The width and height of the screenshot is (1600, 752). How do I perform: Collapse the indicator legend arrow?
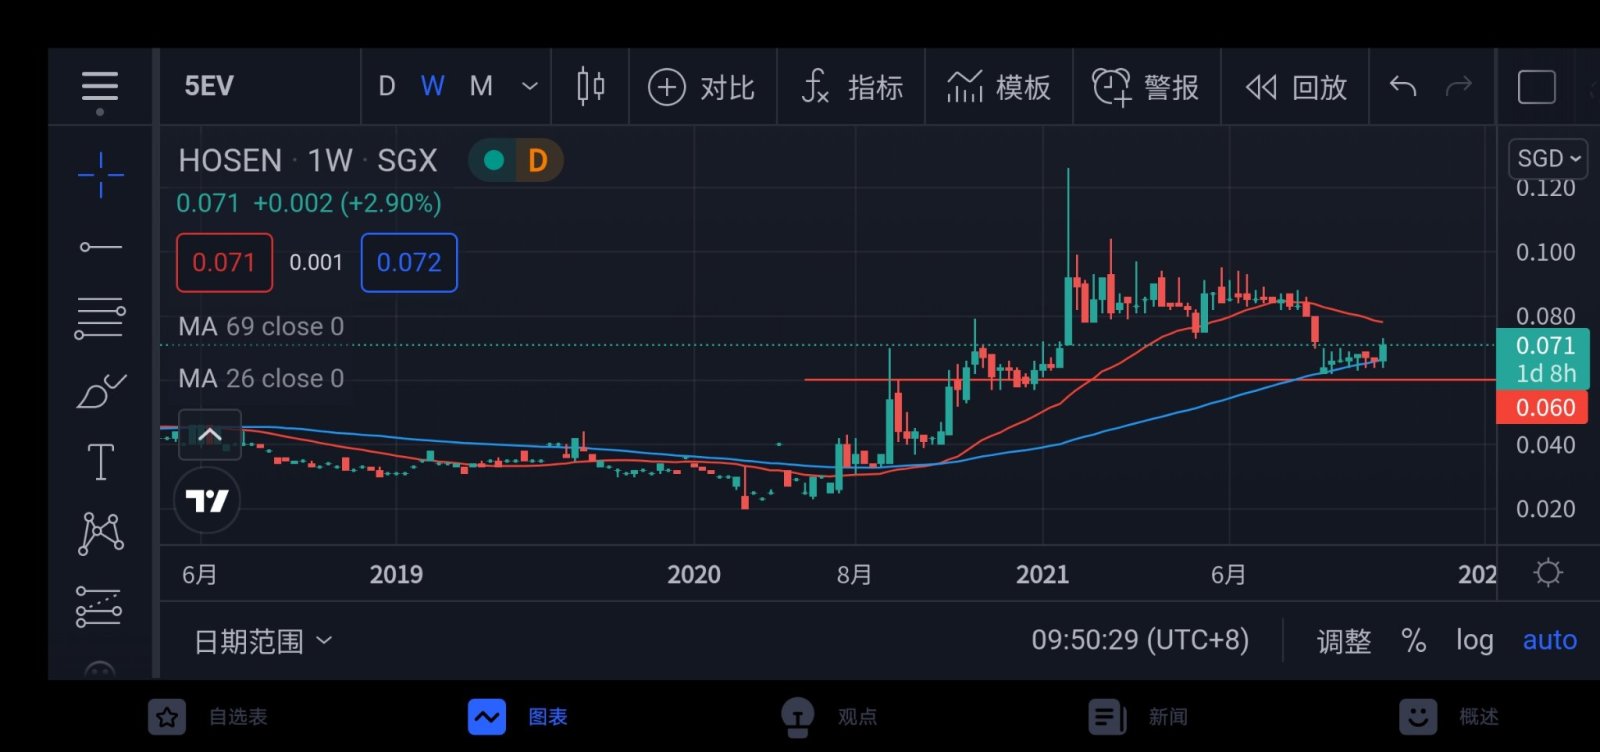[210, 435]
